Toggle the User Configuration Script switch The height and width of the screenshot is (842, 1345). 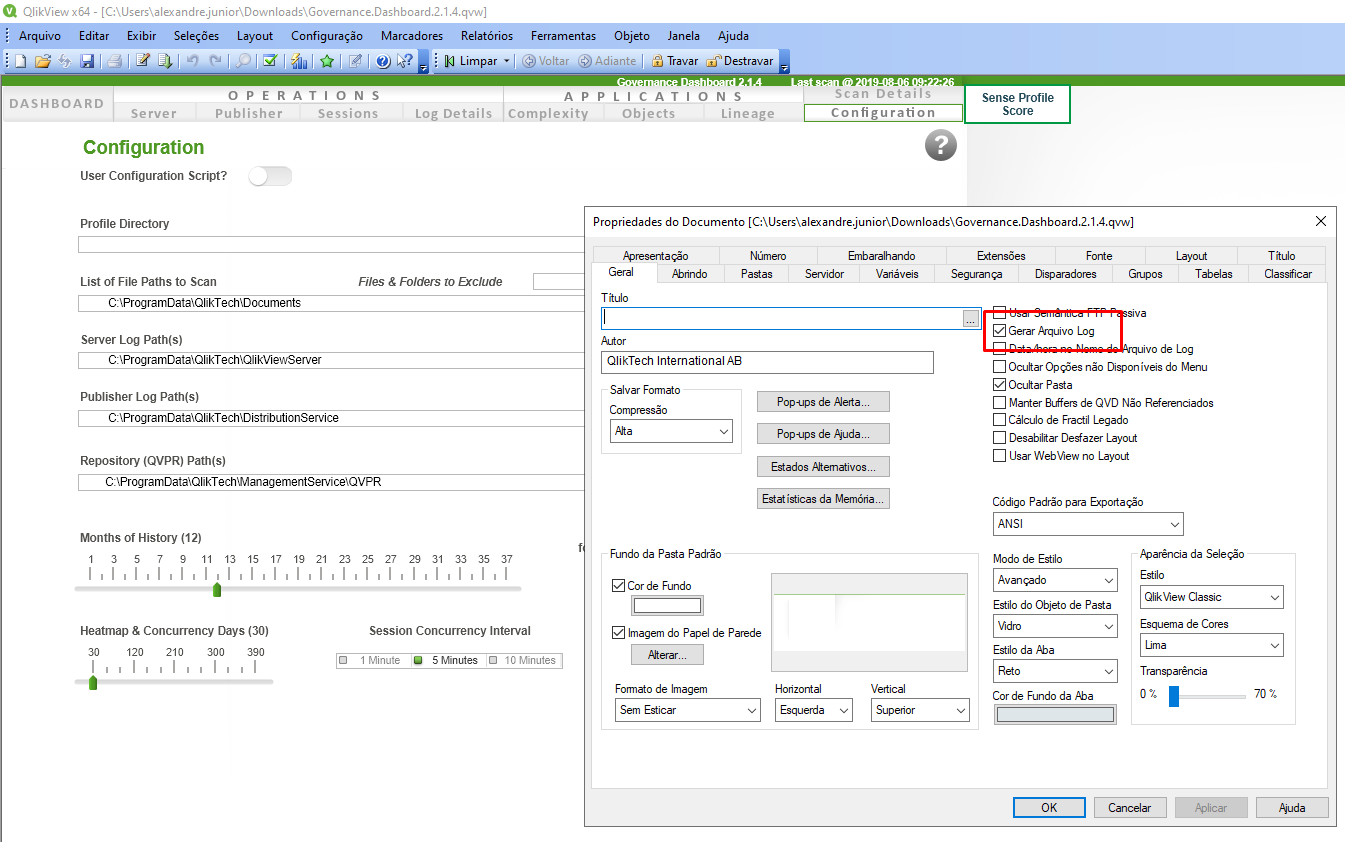(x=270, y=176)
